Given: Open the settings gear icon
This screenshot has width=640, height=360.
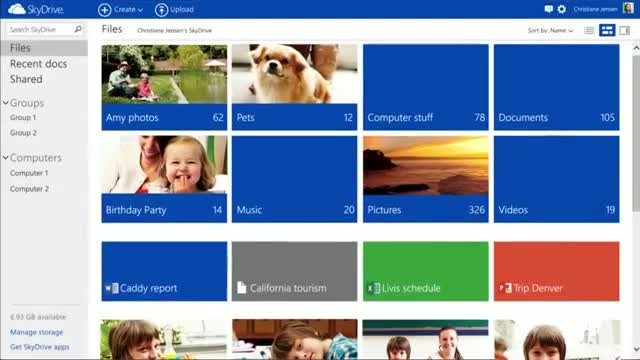Looking at the screenshot, I should click(562, 9).
